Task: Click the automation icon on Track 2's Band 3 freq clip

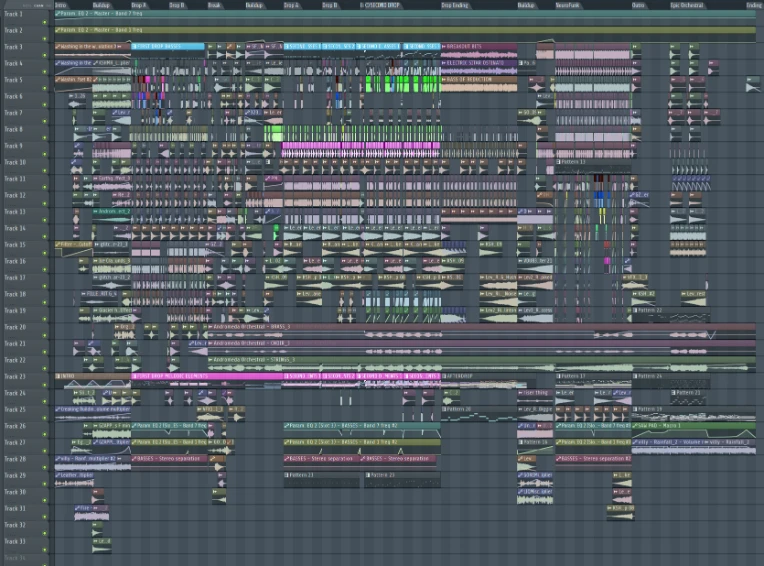Action: tap(58, 30)
